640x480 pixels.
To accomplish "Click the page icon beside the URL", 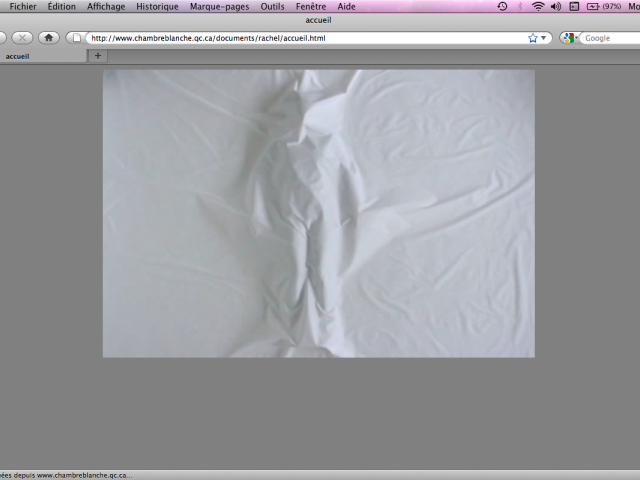I will coord(76,38).
